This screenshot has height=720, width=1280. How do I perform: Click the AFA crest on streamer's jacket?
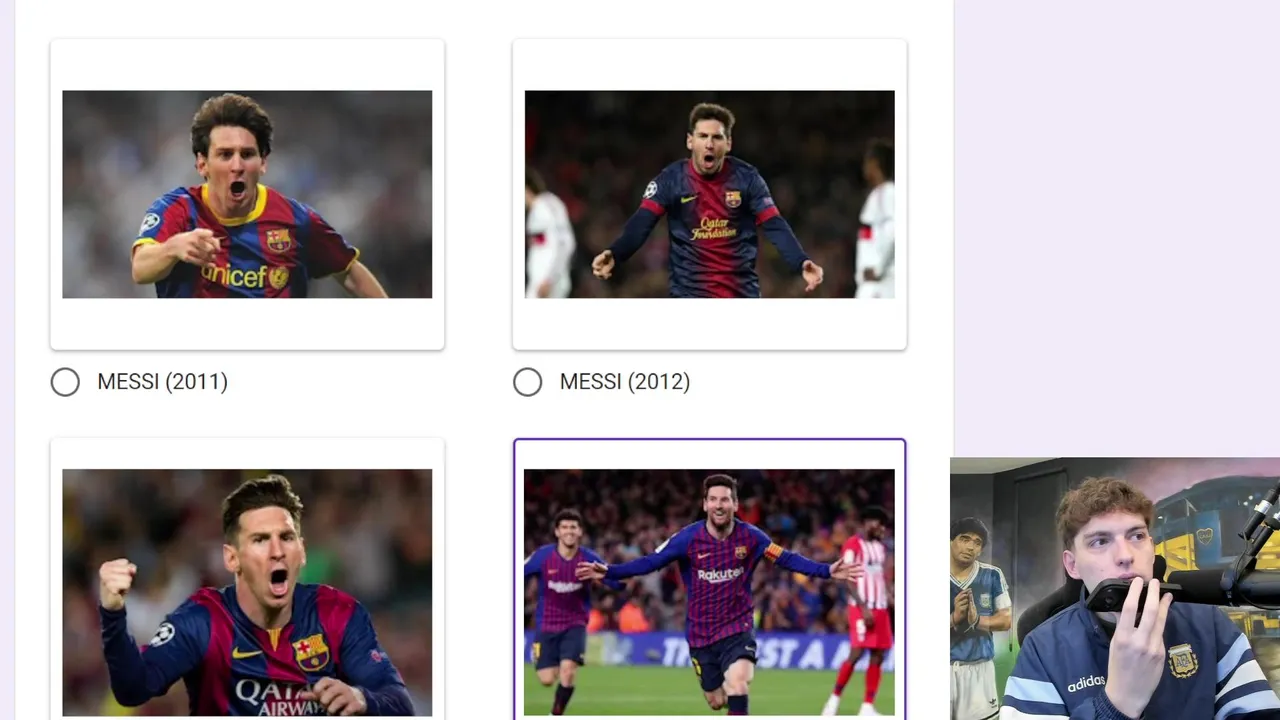(x=1183, y=661)
